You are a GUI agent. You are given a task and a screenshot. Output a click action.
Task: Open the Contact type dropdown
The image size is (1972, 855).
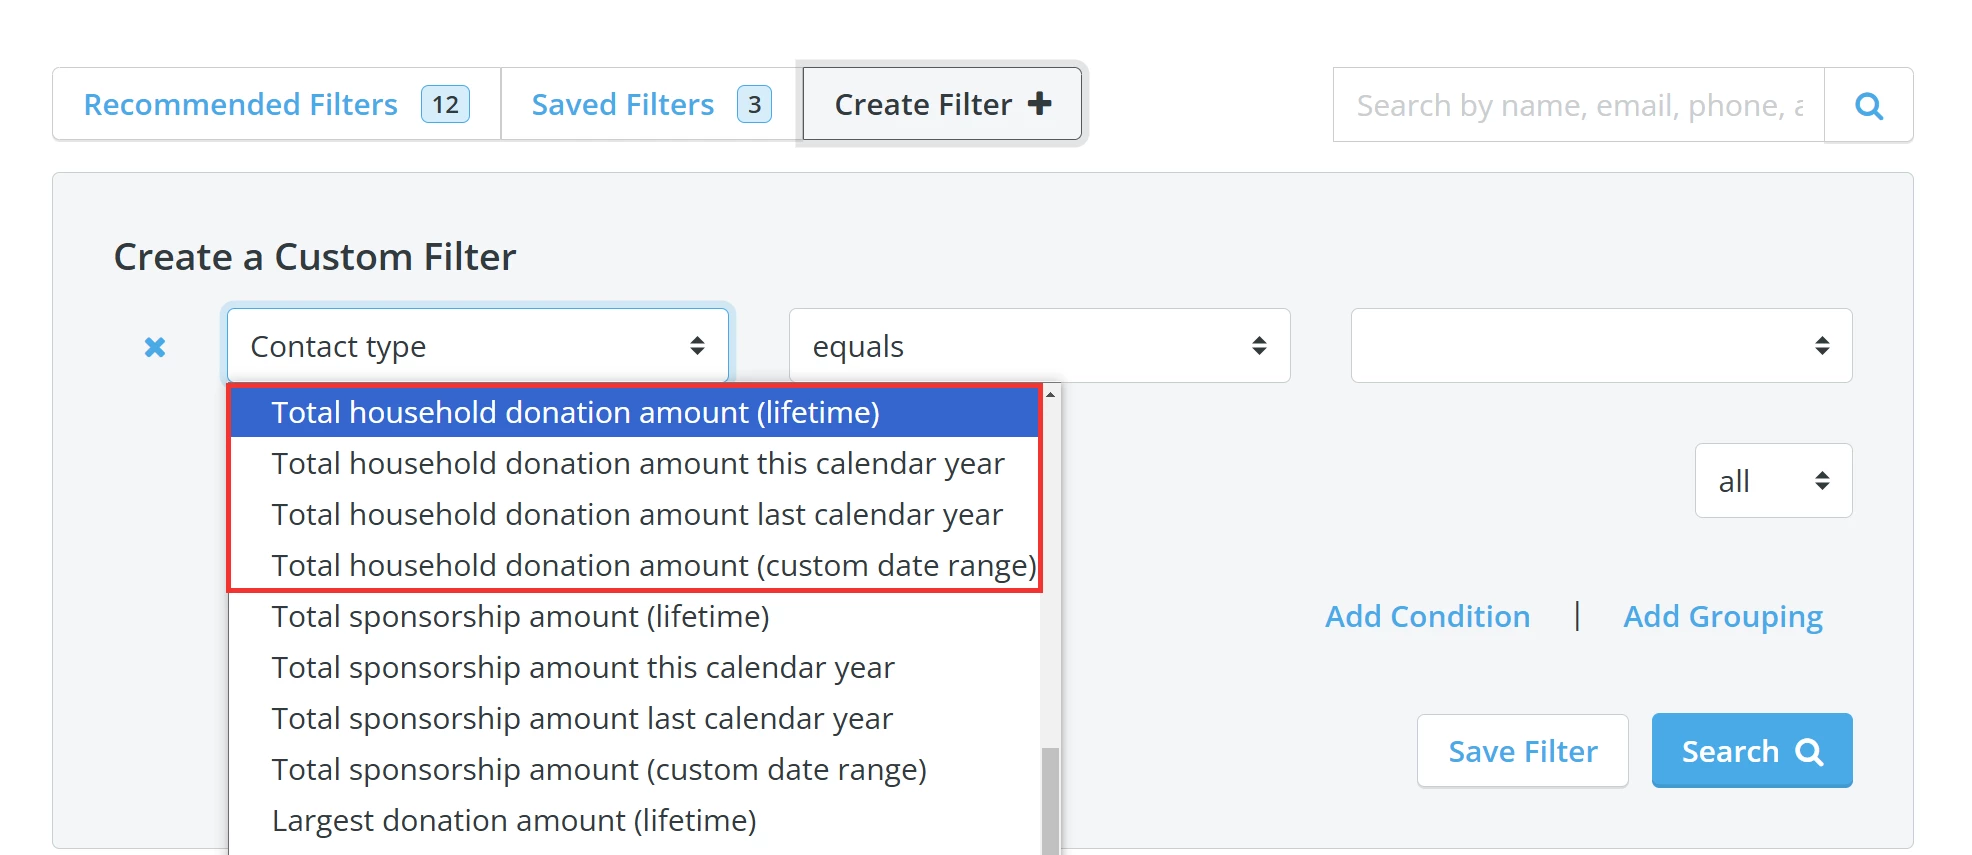[x=477, y=346]
